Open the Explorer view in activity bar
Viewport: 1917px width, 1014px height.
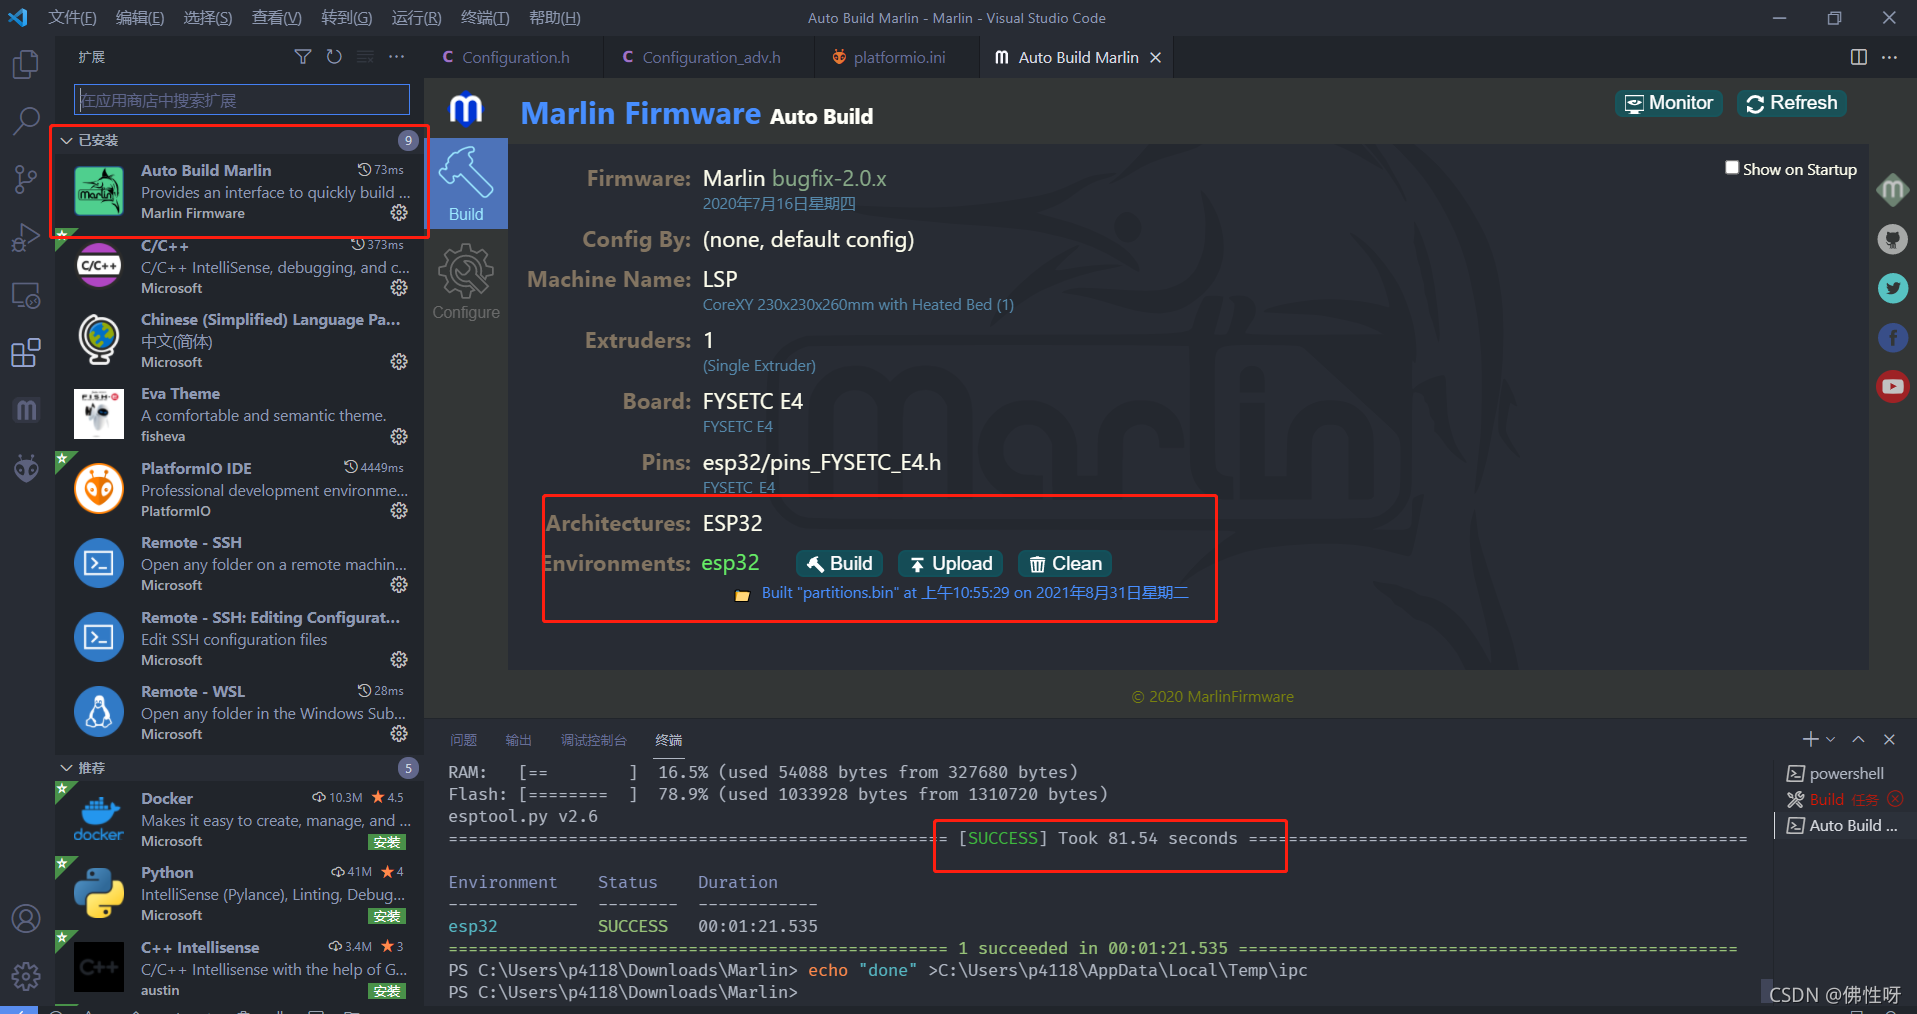pyautogui.click(x=25, y=65)
